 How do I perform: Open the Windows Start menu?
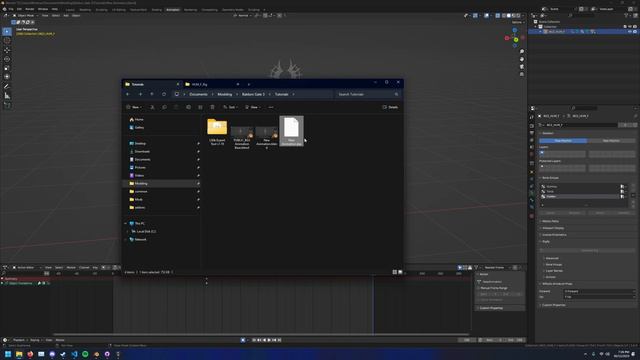pyautogui.click(x=8, y=354)
